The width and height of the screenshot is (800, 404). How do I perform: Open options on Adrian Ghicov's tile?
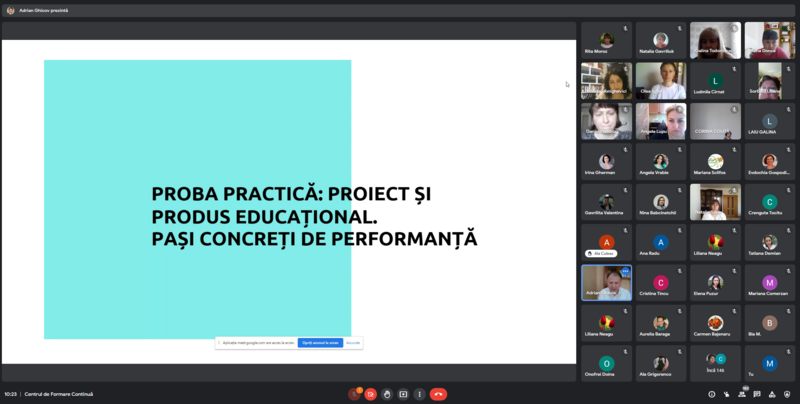tap(626, 271)
